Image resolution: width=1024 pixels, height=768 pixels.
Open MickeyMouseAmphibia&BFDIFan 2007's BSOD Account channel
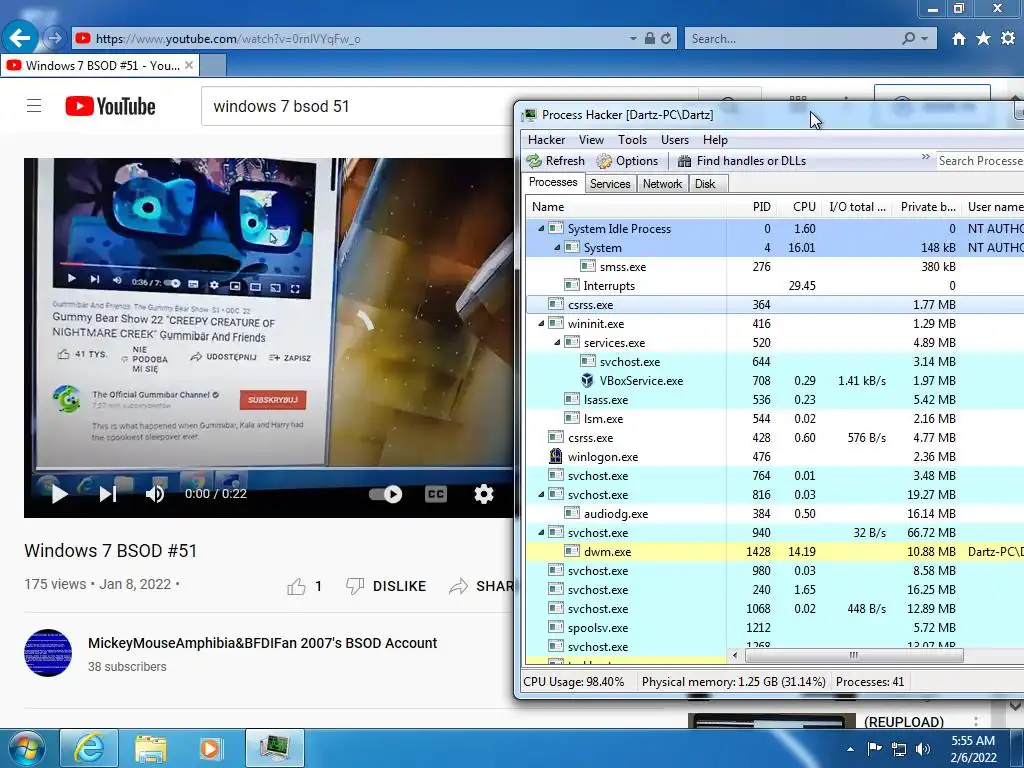pyautogui.click(x=263, y=643)
